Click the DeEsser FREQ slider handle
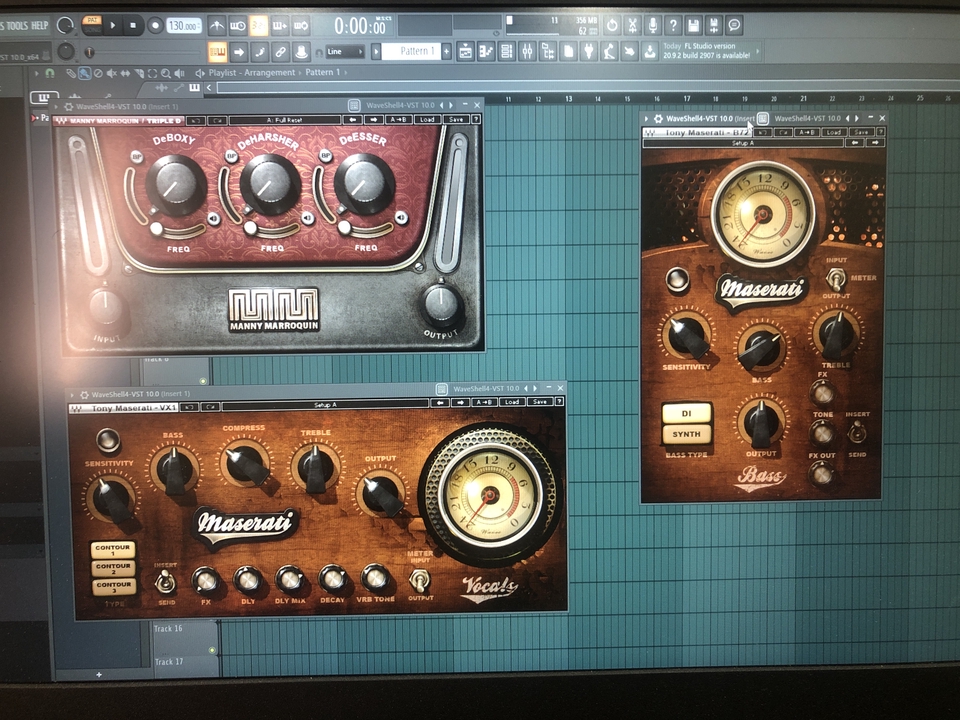This screenshot has width=960, height=720. (x=344, y=228)
